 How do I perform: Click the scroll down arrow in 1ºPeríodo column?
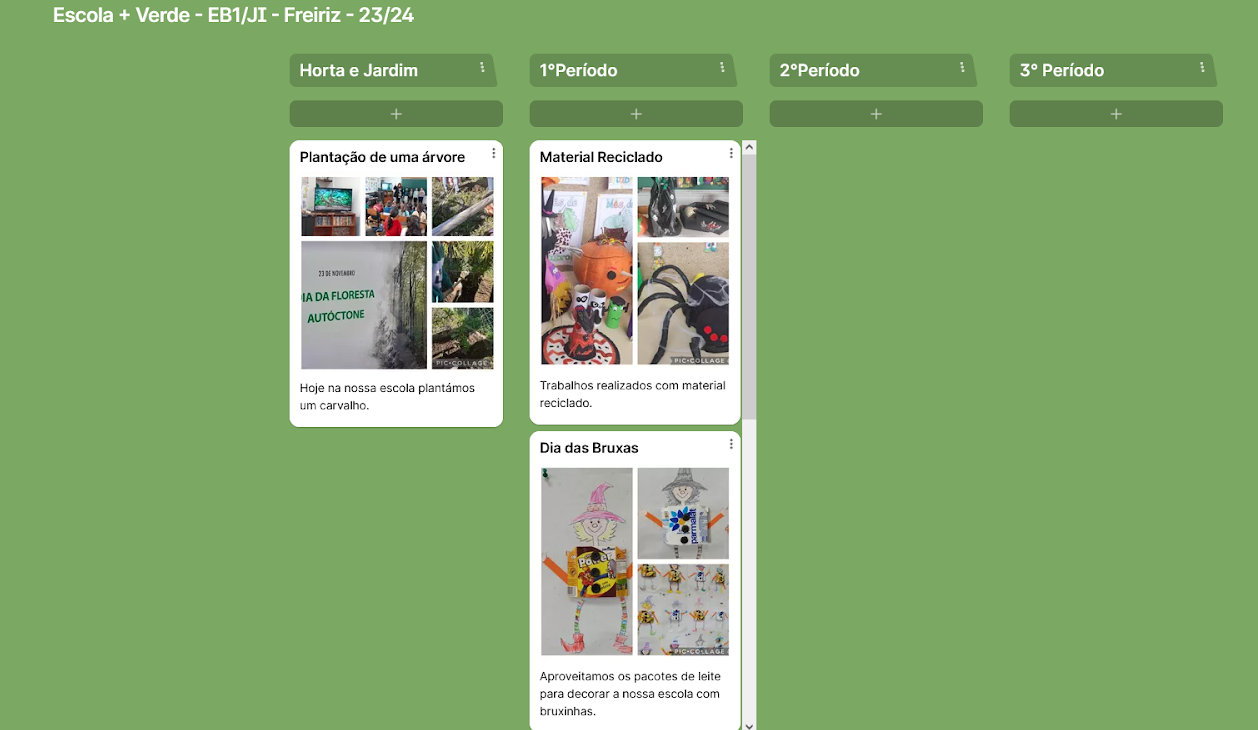tap(749, 723)
